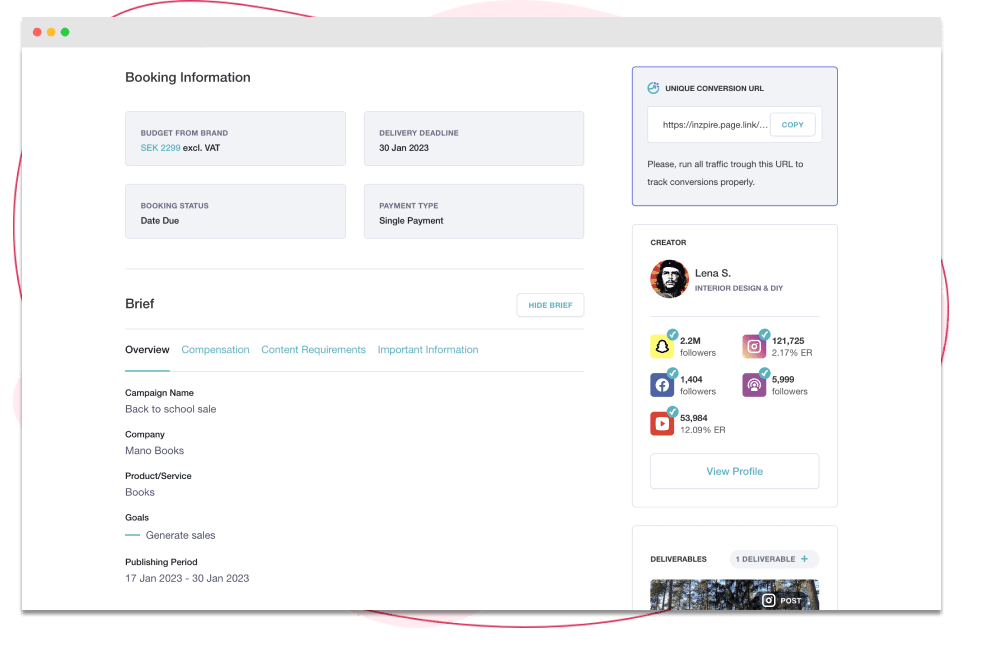This screenshot has height=656, width=995.
Task: Copy the unique conversion URL
Action: coord(793,125)
